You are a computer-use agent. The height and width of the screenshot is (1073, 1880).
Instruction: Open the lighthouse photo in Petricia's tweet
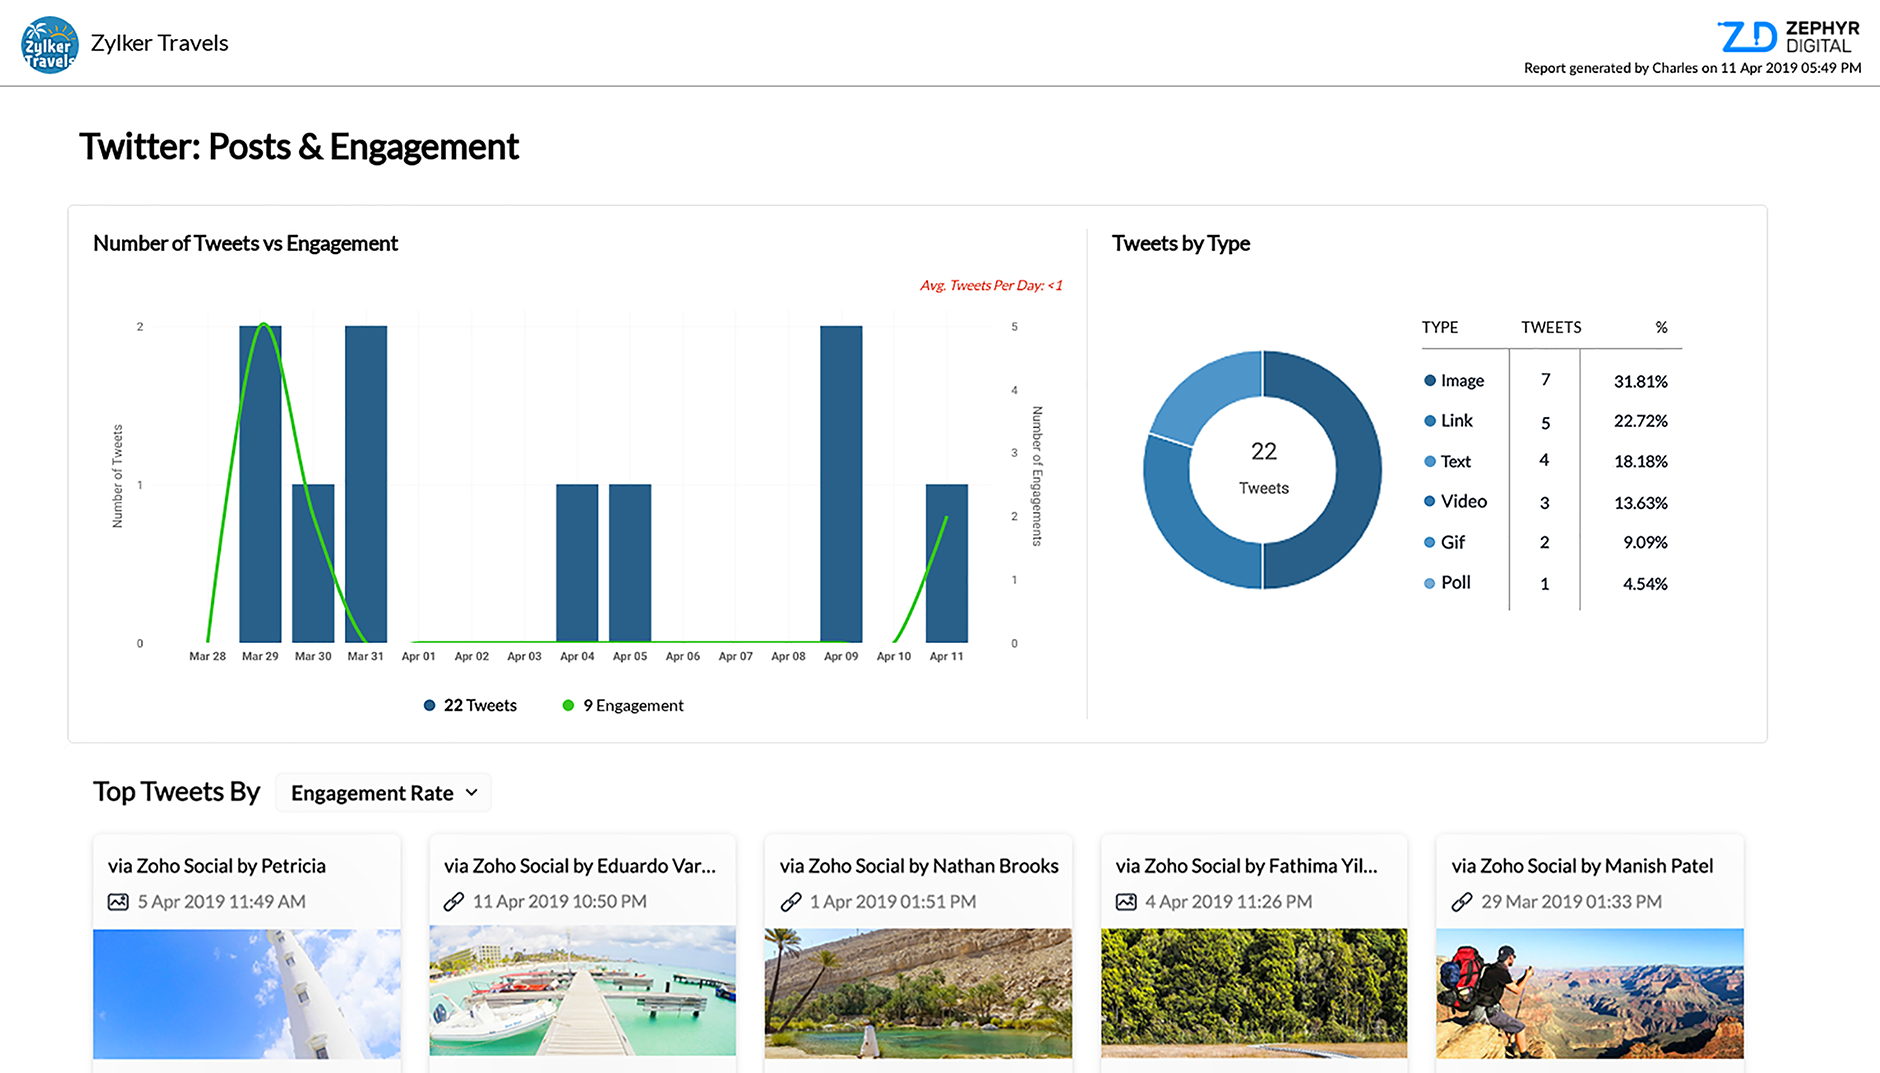(247, 994)
